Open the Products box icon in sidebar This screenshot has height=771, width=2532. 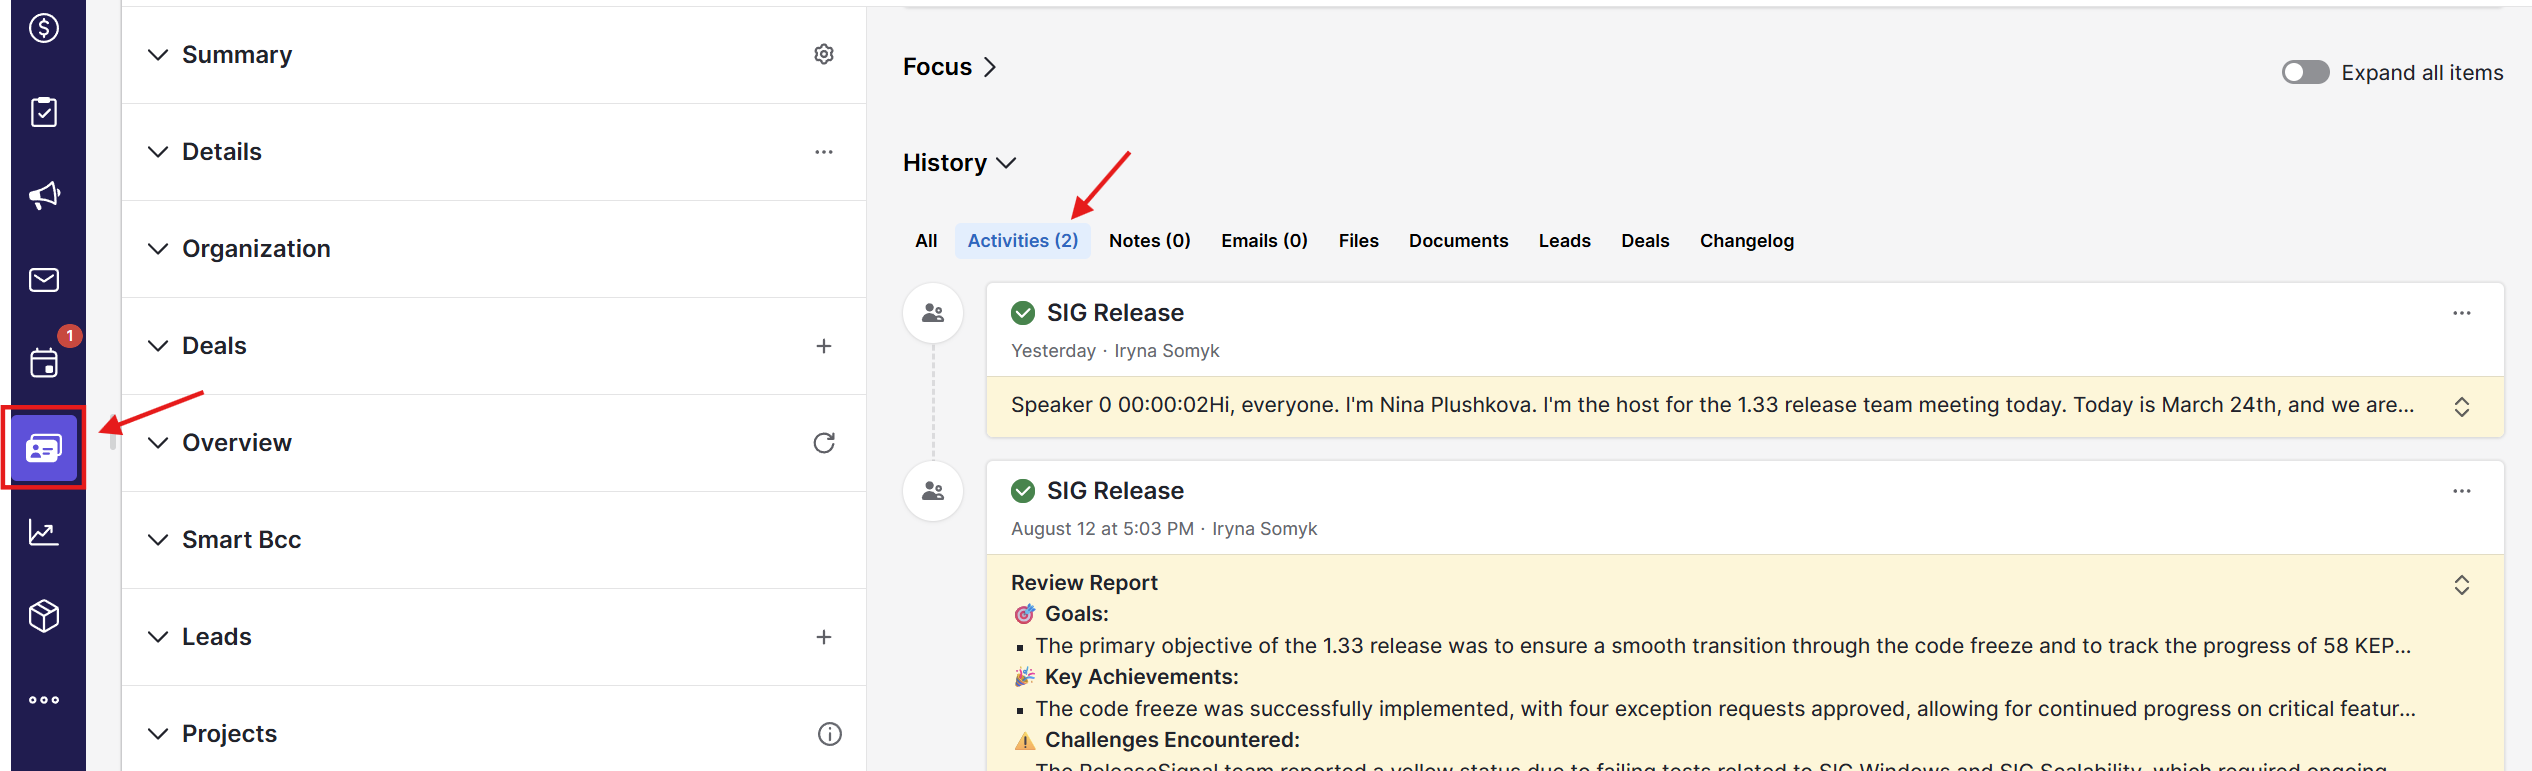click(x=43, y=616)
